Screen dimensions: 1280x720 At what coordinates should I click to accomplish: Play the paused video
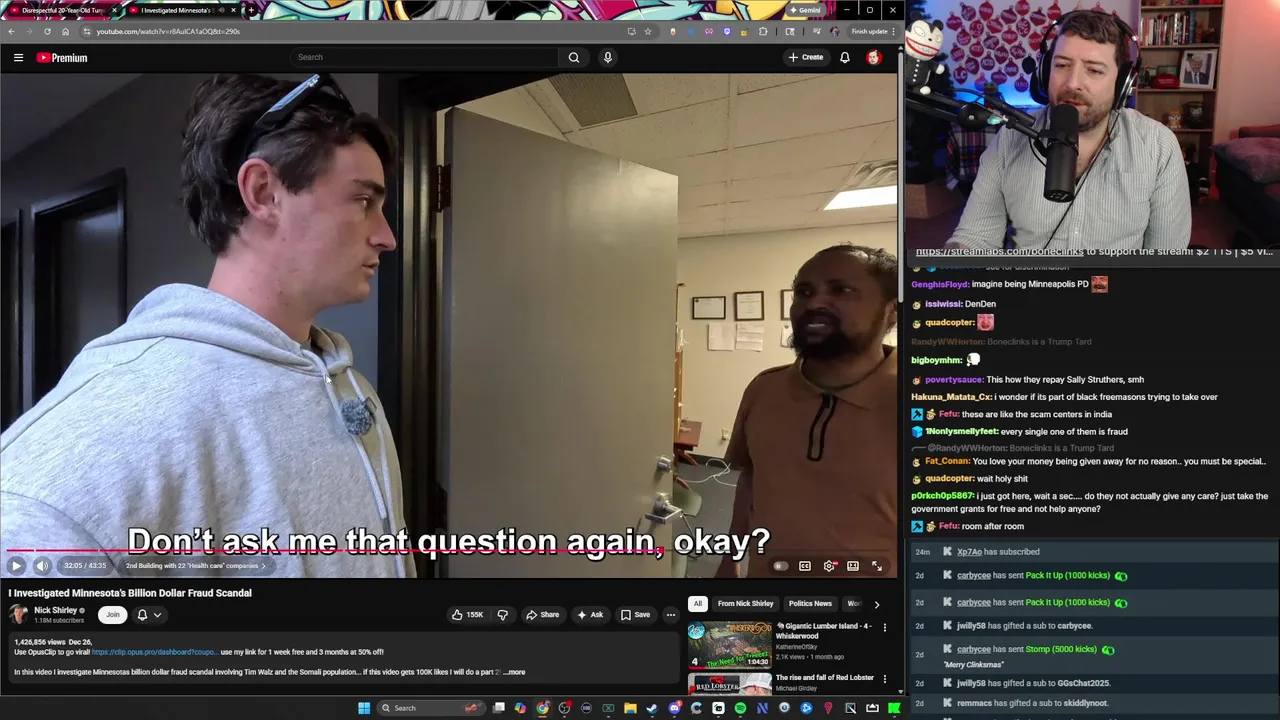[16, 566]
